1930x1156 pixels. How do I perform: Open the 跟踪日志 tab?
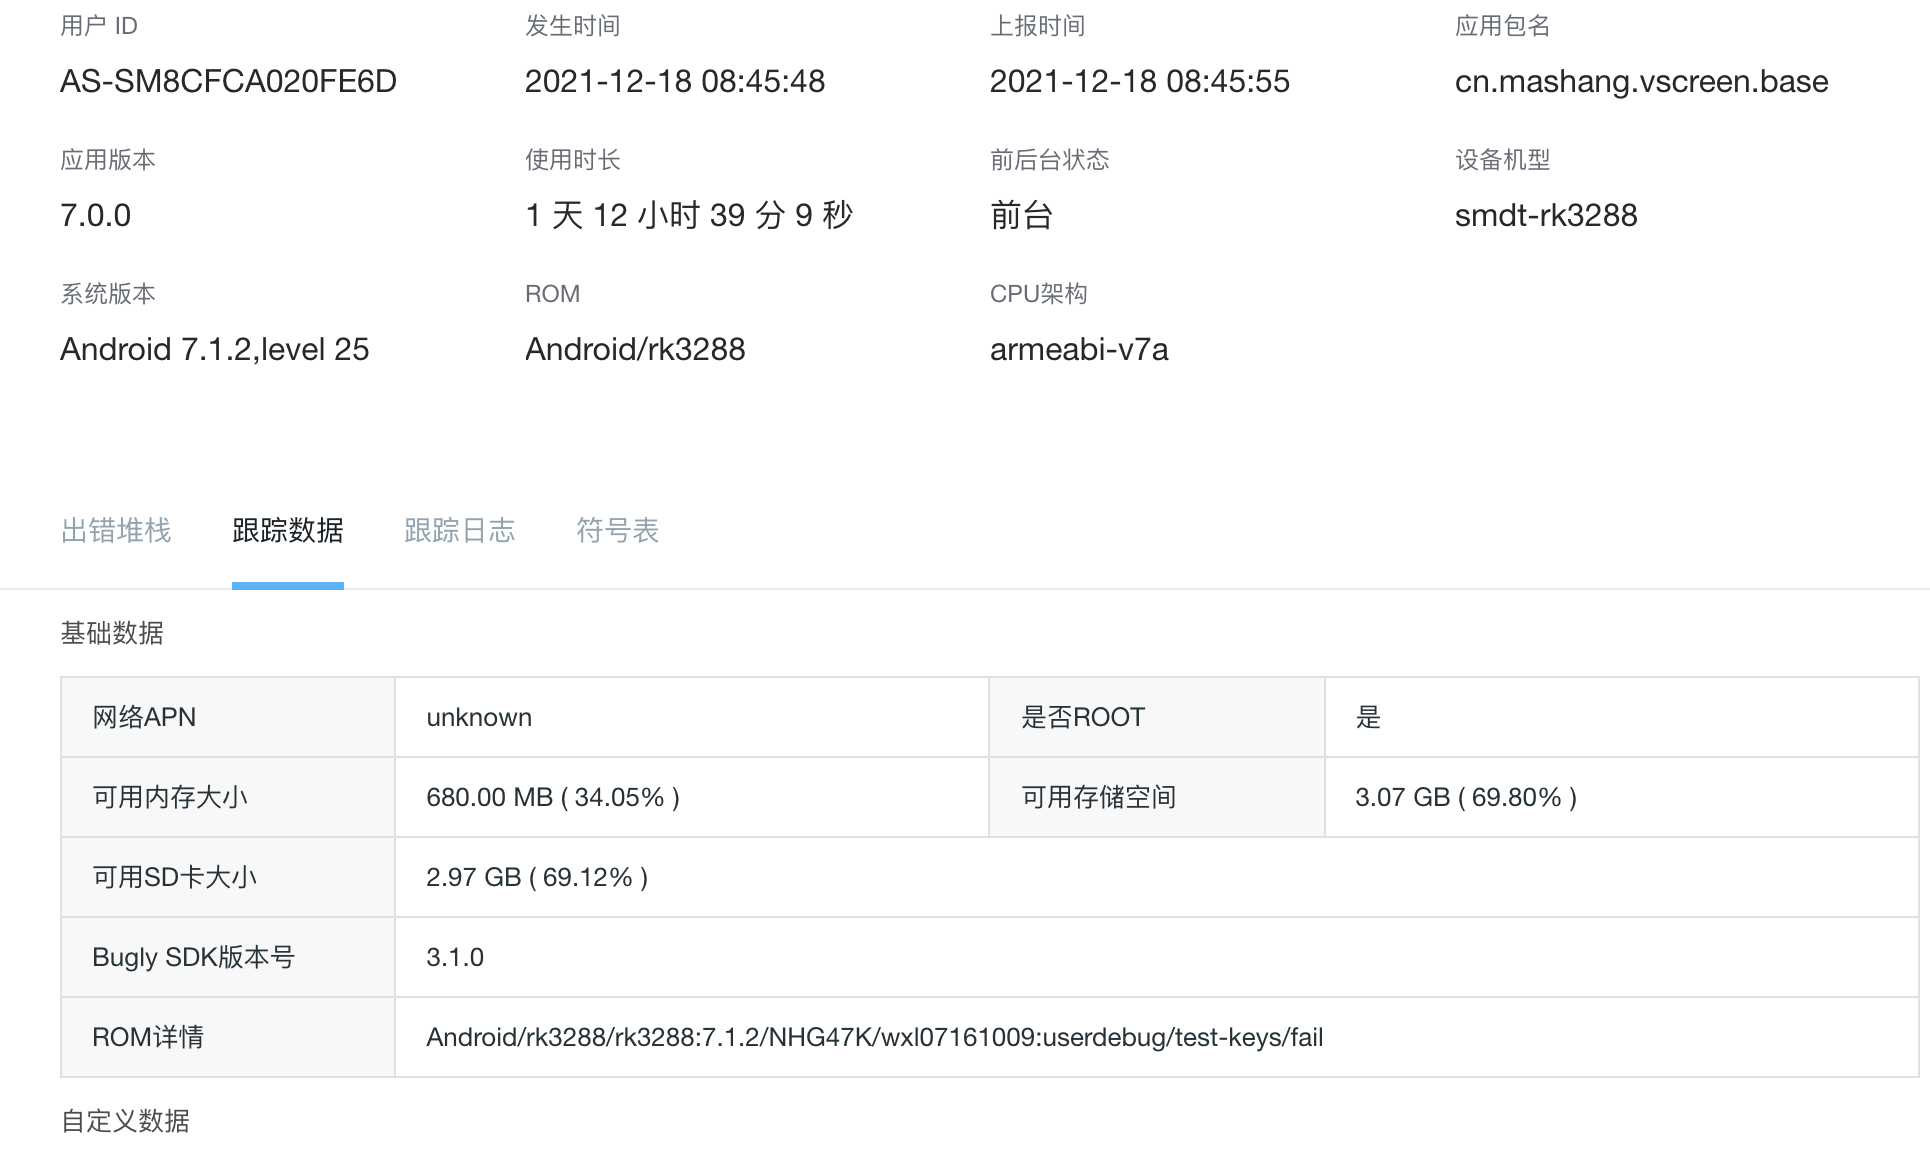(459, 531)
